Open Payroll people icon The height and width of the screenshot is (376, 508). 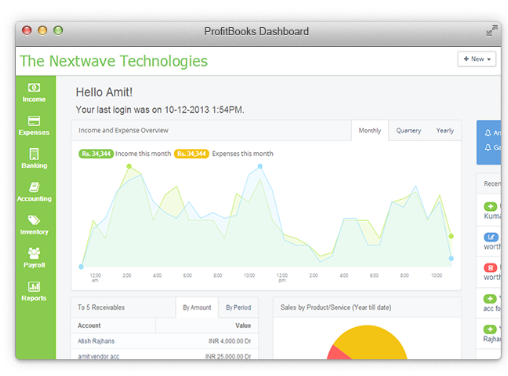pos(34,253)
